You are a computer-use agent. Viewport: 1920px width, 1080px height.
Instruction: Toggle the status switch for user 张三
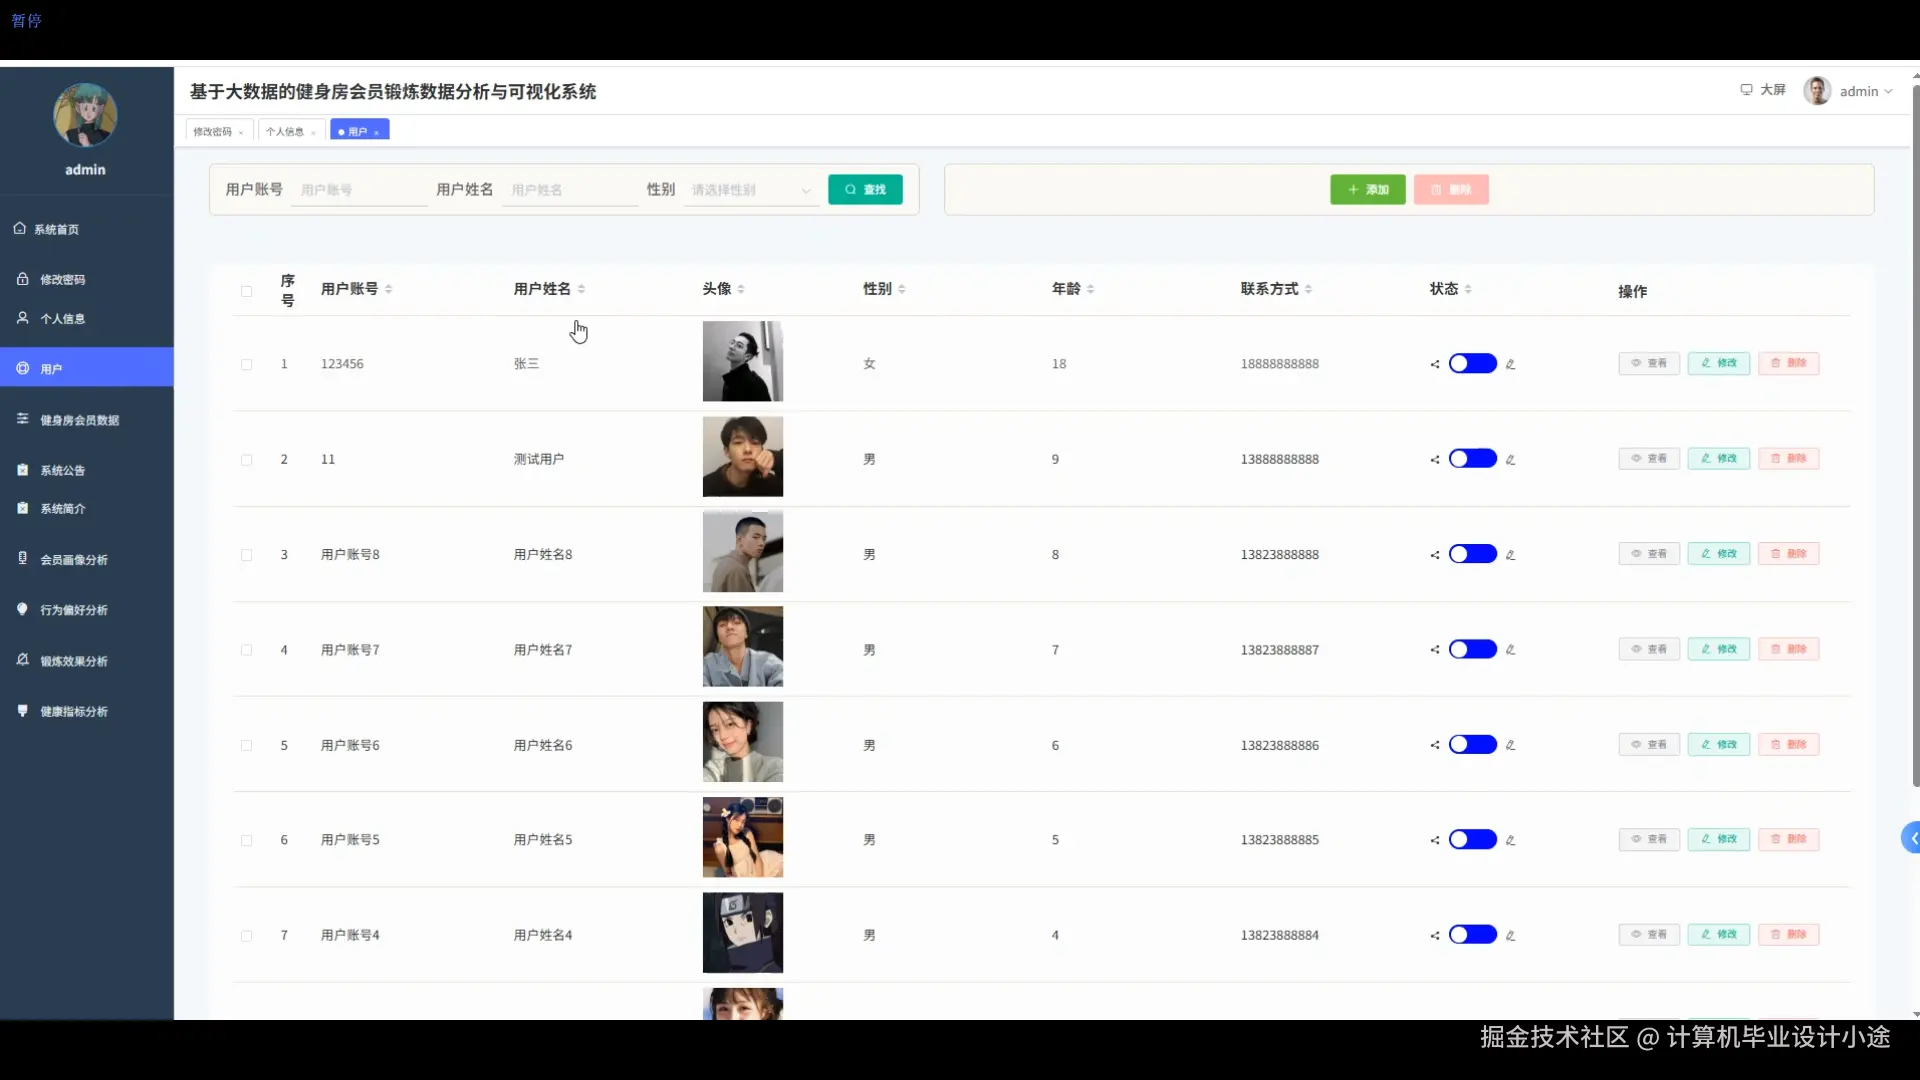click(x=1472, y=363)
